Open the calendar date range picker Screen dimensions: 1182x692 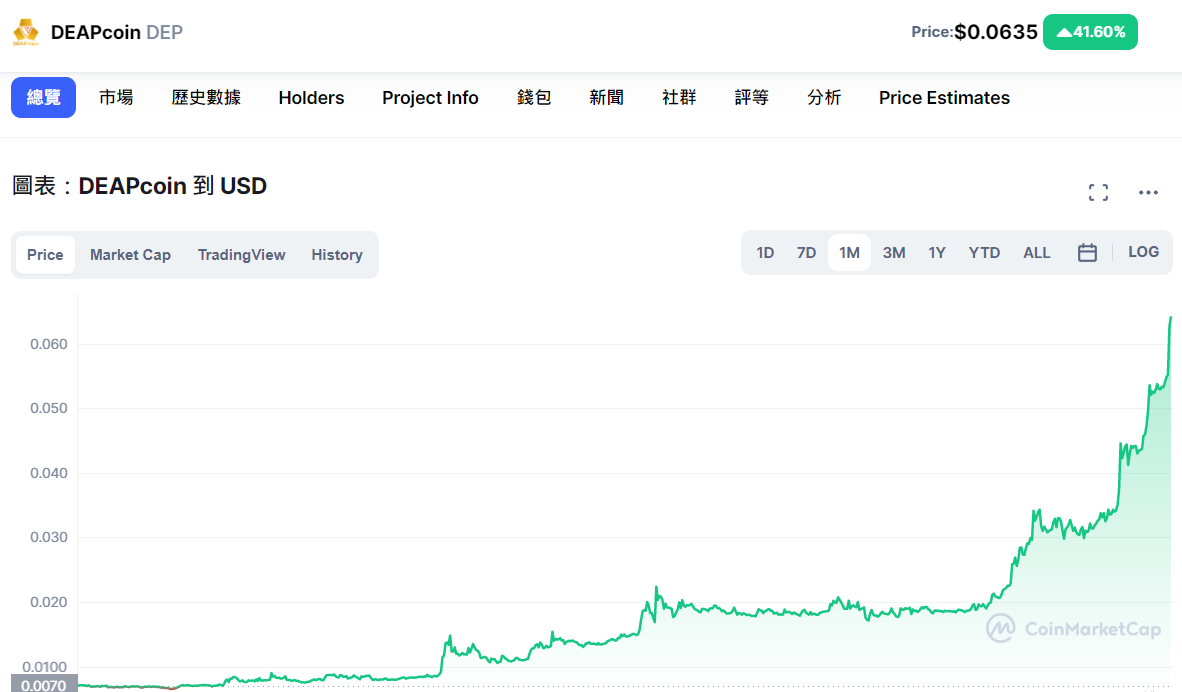[x=1087, y=253]
